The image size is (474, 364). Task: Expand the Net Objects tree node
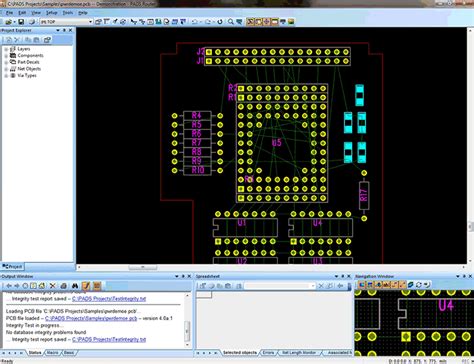tap(6, 69)
